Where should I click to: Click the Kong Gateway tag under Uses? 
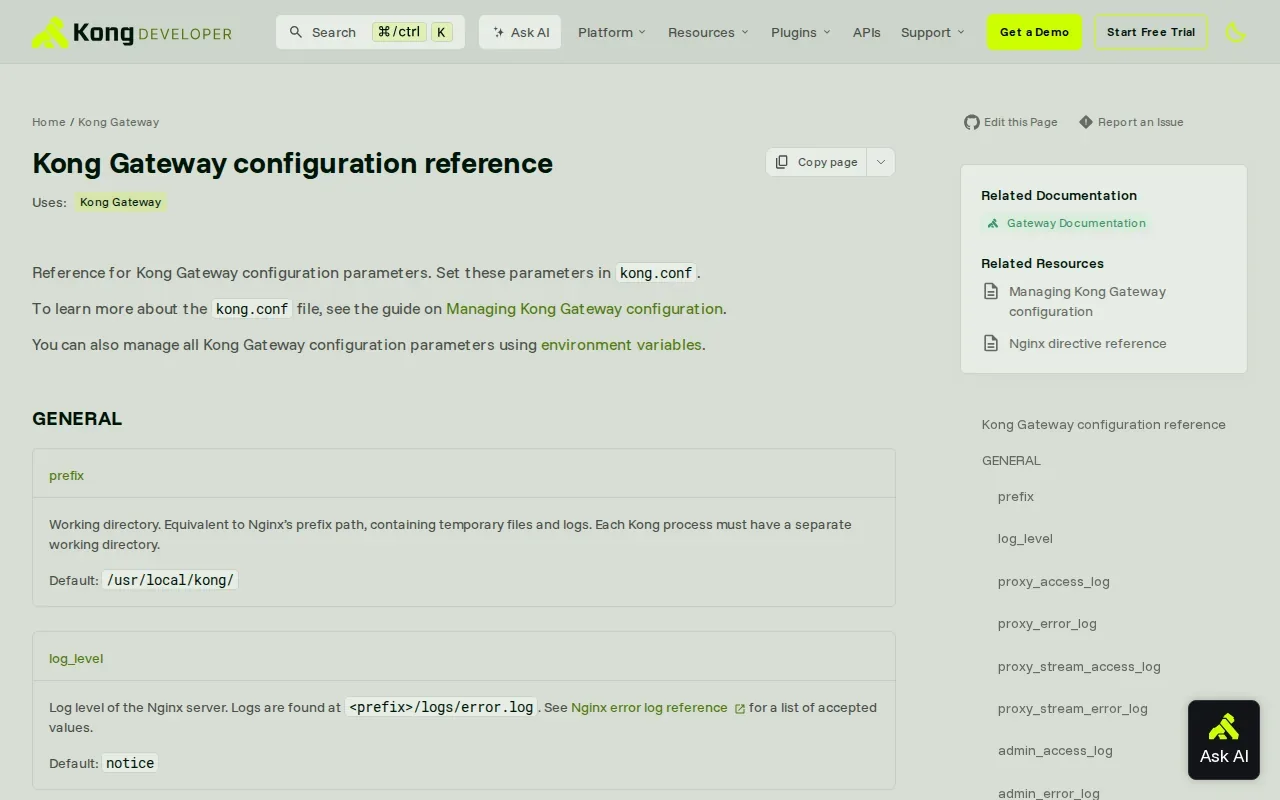pyautogui.click(x=120, y=202)
